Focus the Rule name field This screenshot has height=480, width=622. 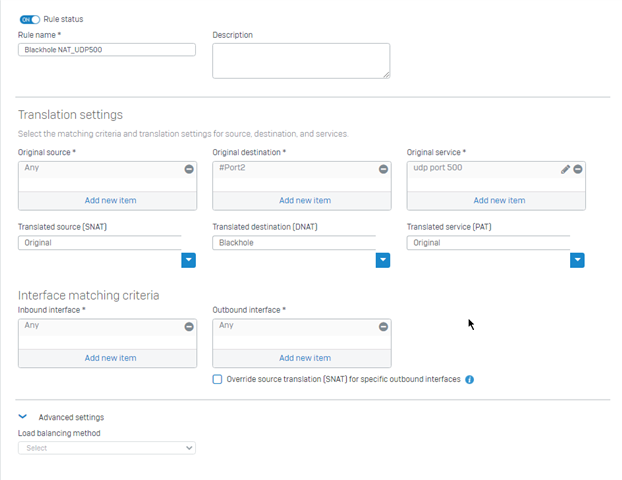[x=107, y=50]
